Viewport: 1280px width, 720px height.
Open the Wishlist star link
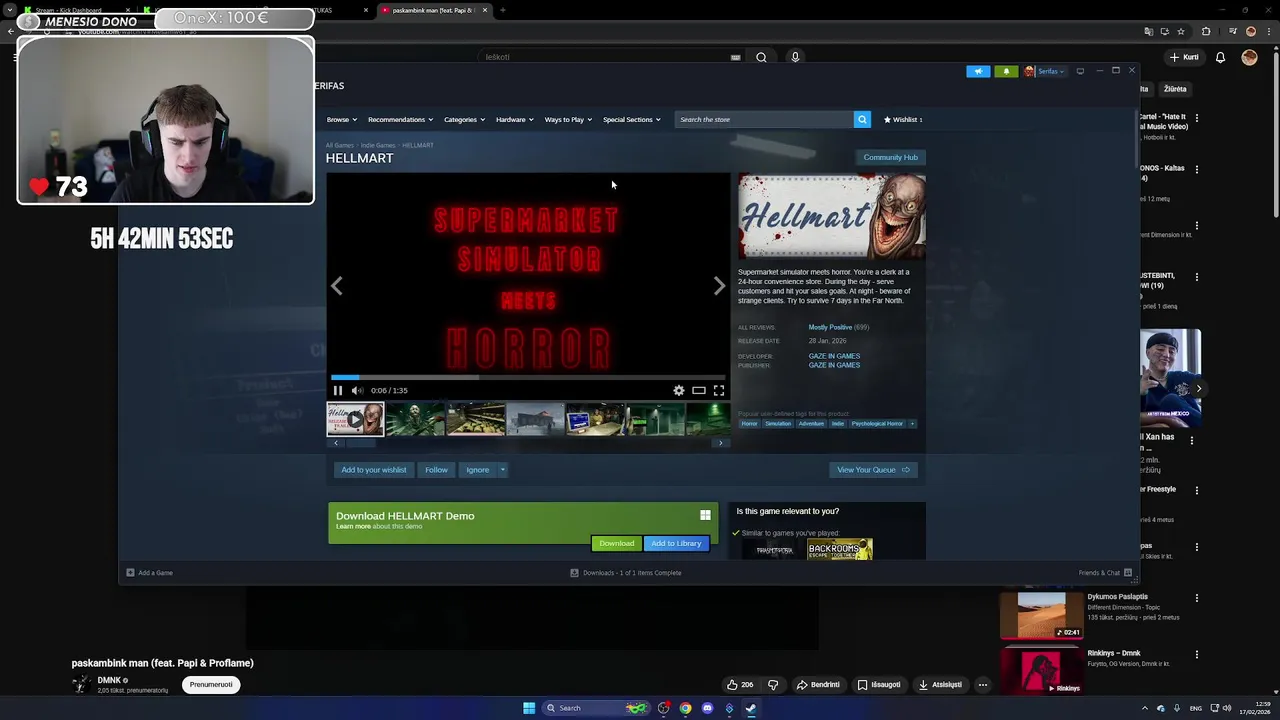903,119
